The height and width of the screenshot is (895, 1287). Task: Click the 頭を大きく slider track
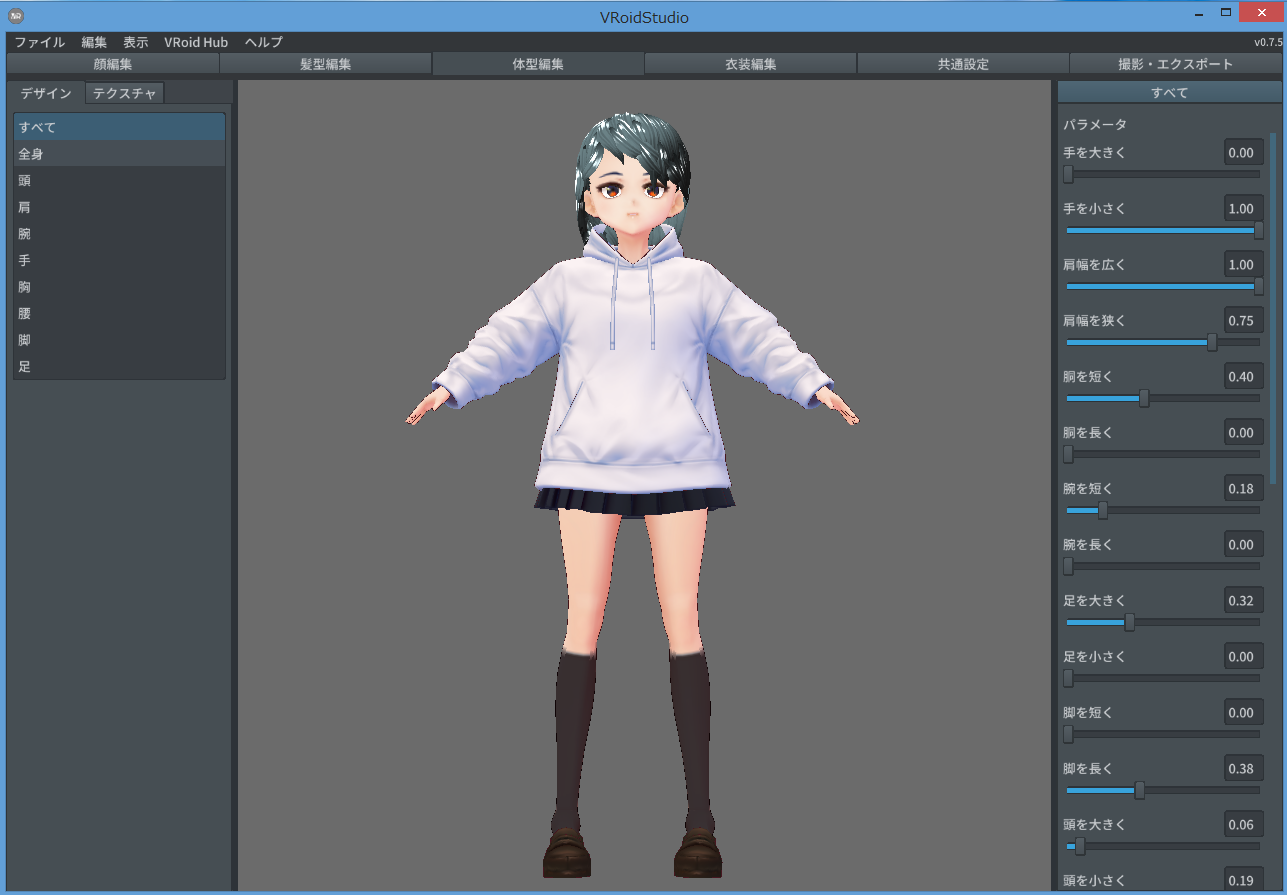click(1163, 846)
